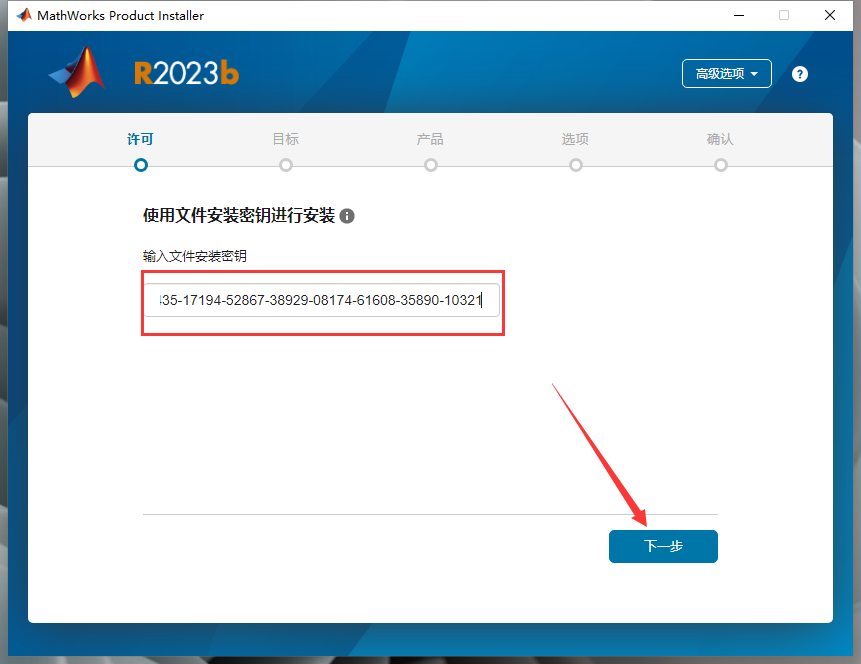Expand the 高级选项 dropdown
This screenshot has height=664, width=861.
[x=727, y=74]
